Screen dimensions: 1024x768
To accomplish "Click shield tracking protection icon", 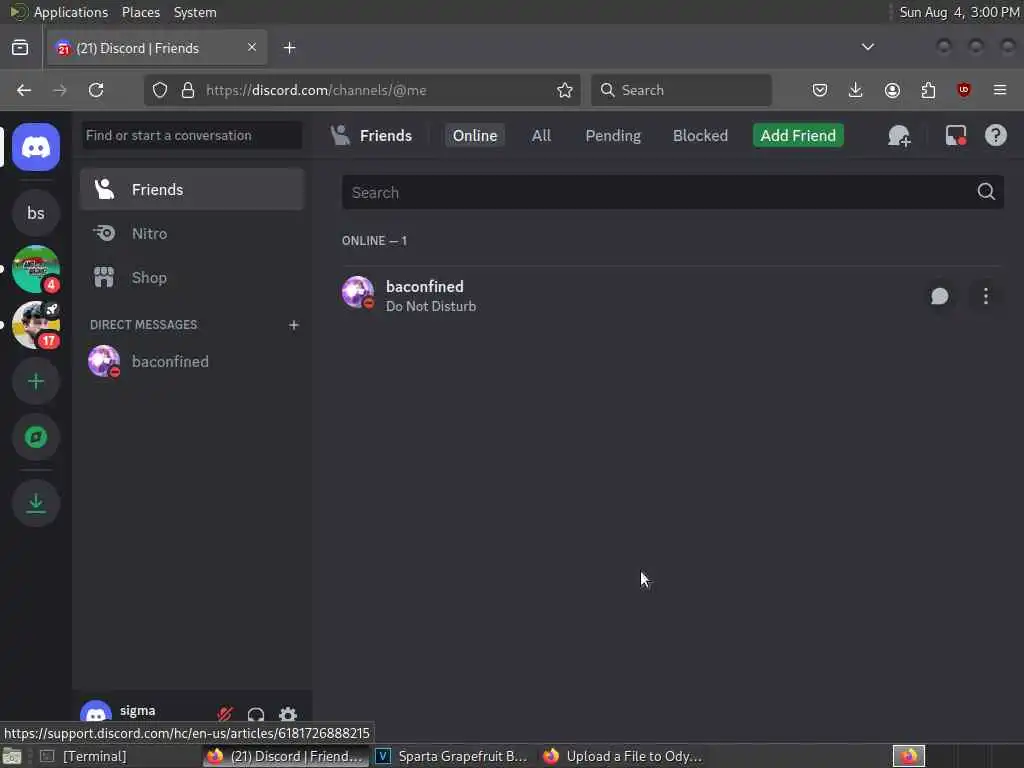I will [x=160, y=90].
